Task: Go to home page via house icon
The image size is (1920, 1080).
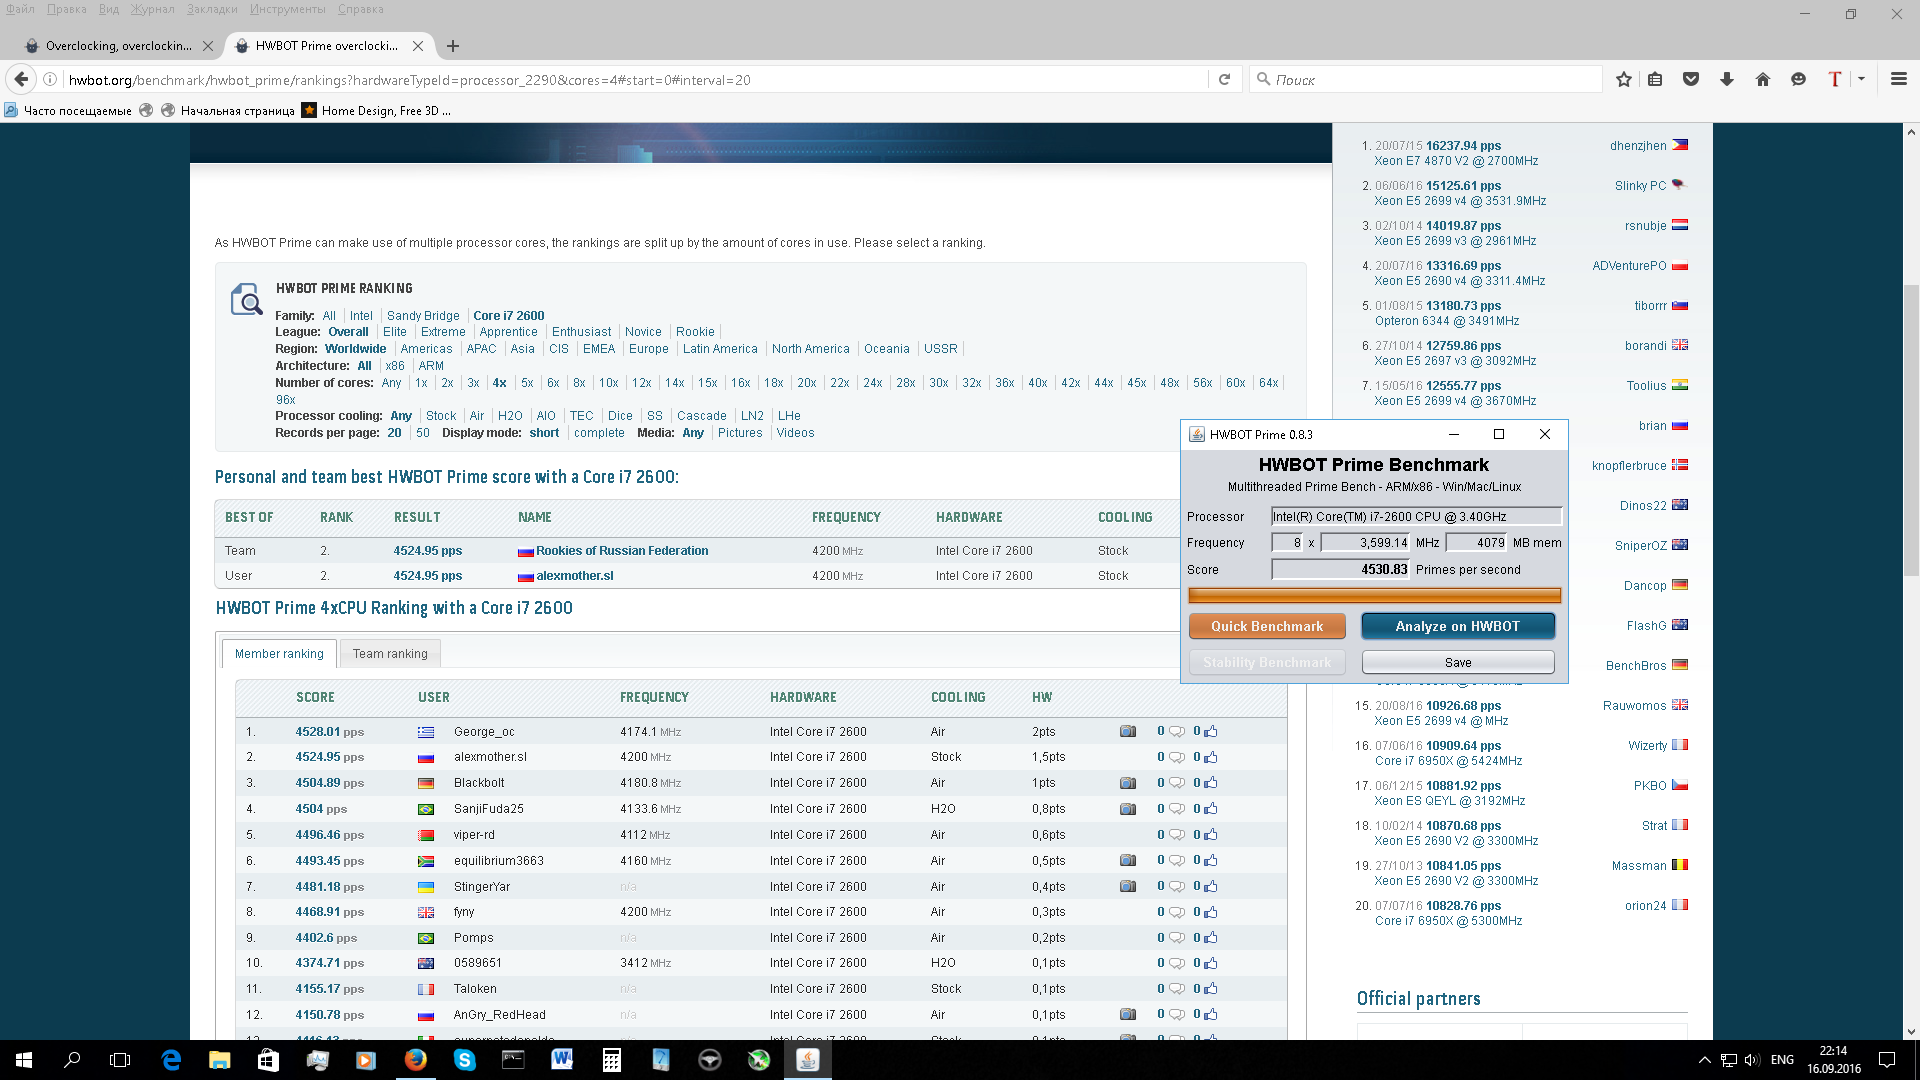Action: [1763, 80]
